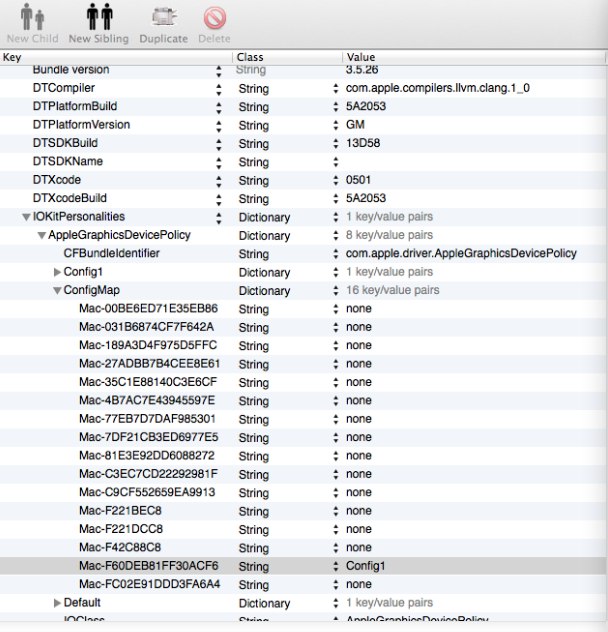Image resolution: width=608 pixels, height=632 pixels.
Task: Open key stepper for IOKitPersonalities row
Action: (219, 218)
